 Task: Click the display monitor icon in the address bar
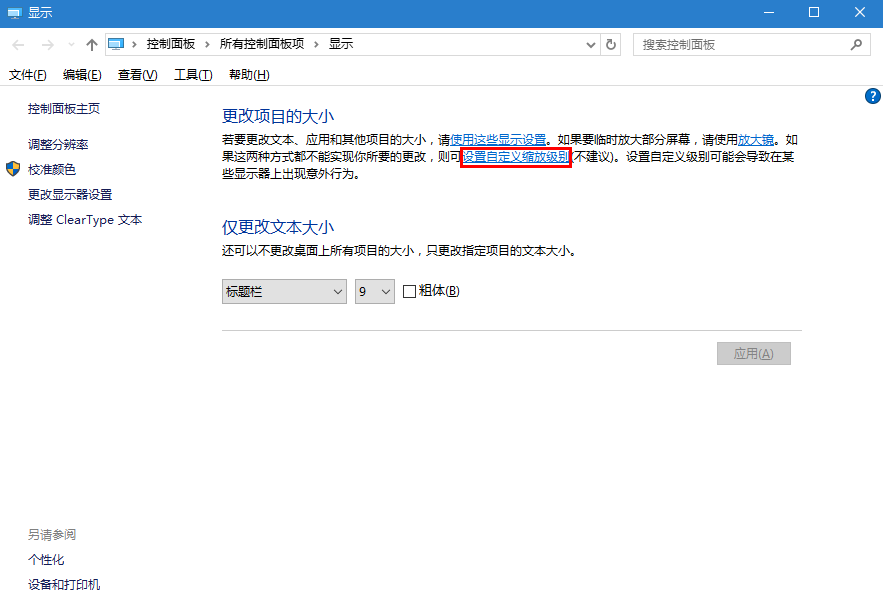click(116, 43)
